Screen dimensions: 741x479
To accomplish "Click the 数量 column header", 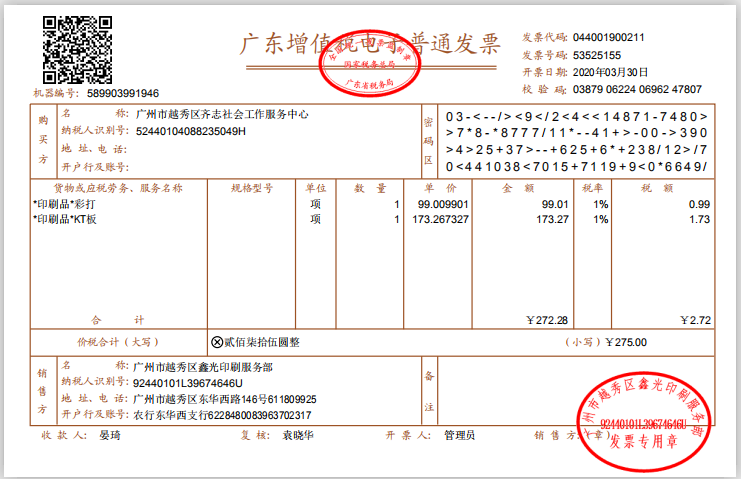I will click(x=370, y=188).
